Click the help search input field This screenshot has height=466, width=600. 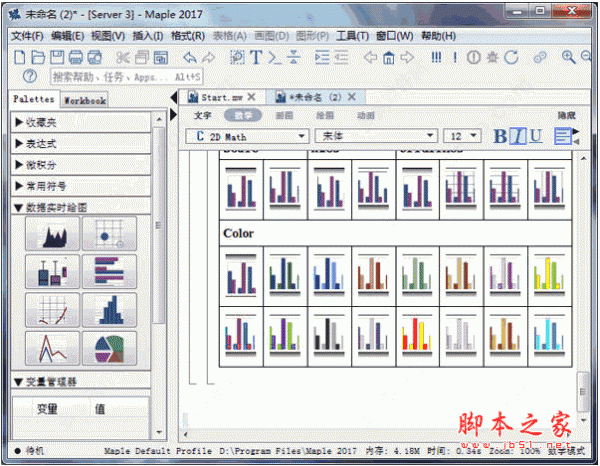(x=126, y=77)
